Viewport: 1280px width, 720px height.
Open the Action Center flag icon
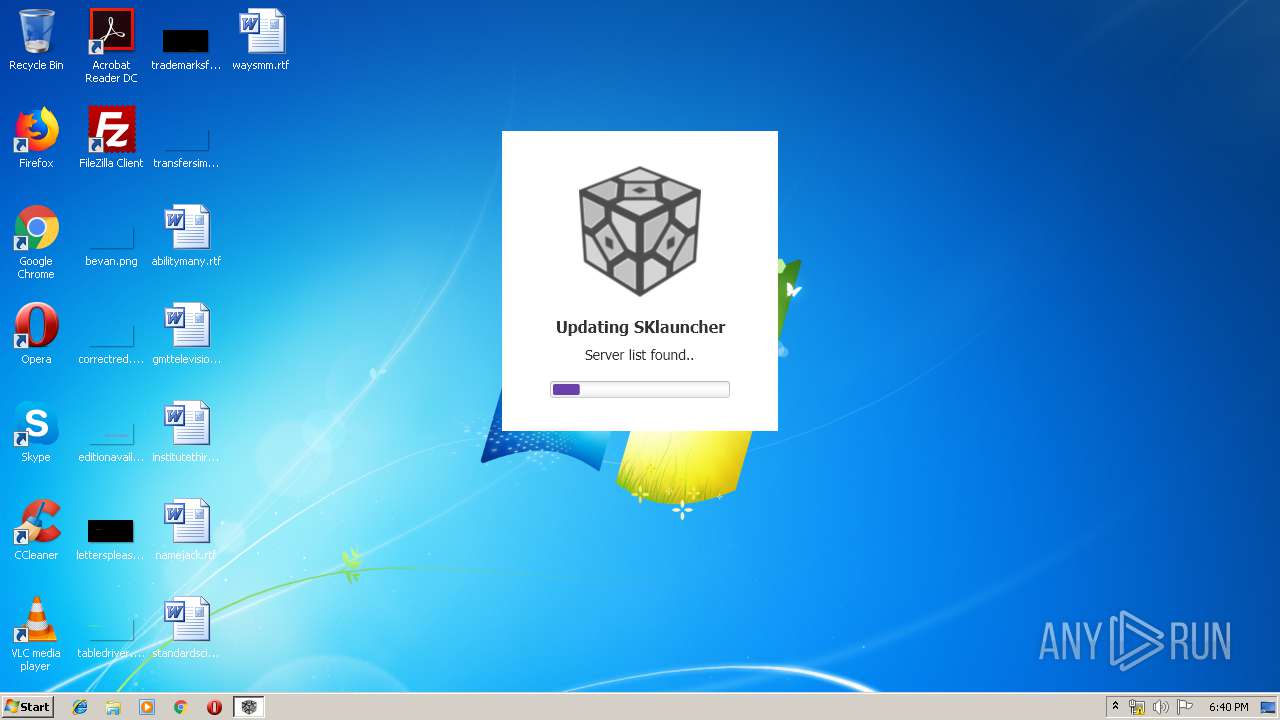1185,707
